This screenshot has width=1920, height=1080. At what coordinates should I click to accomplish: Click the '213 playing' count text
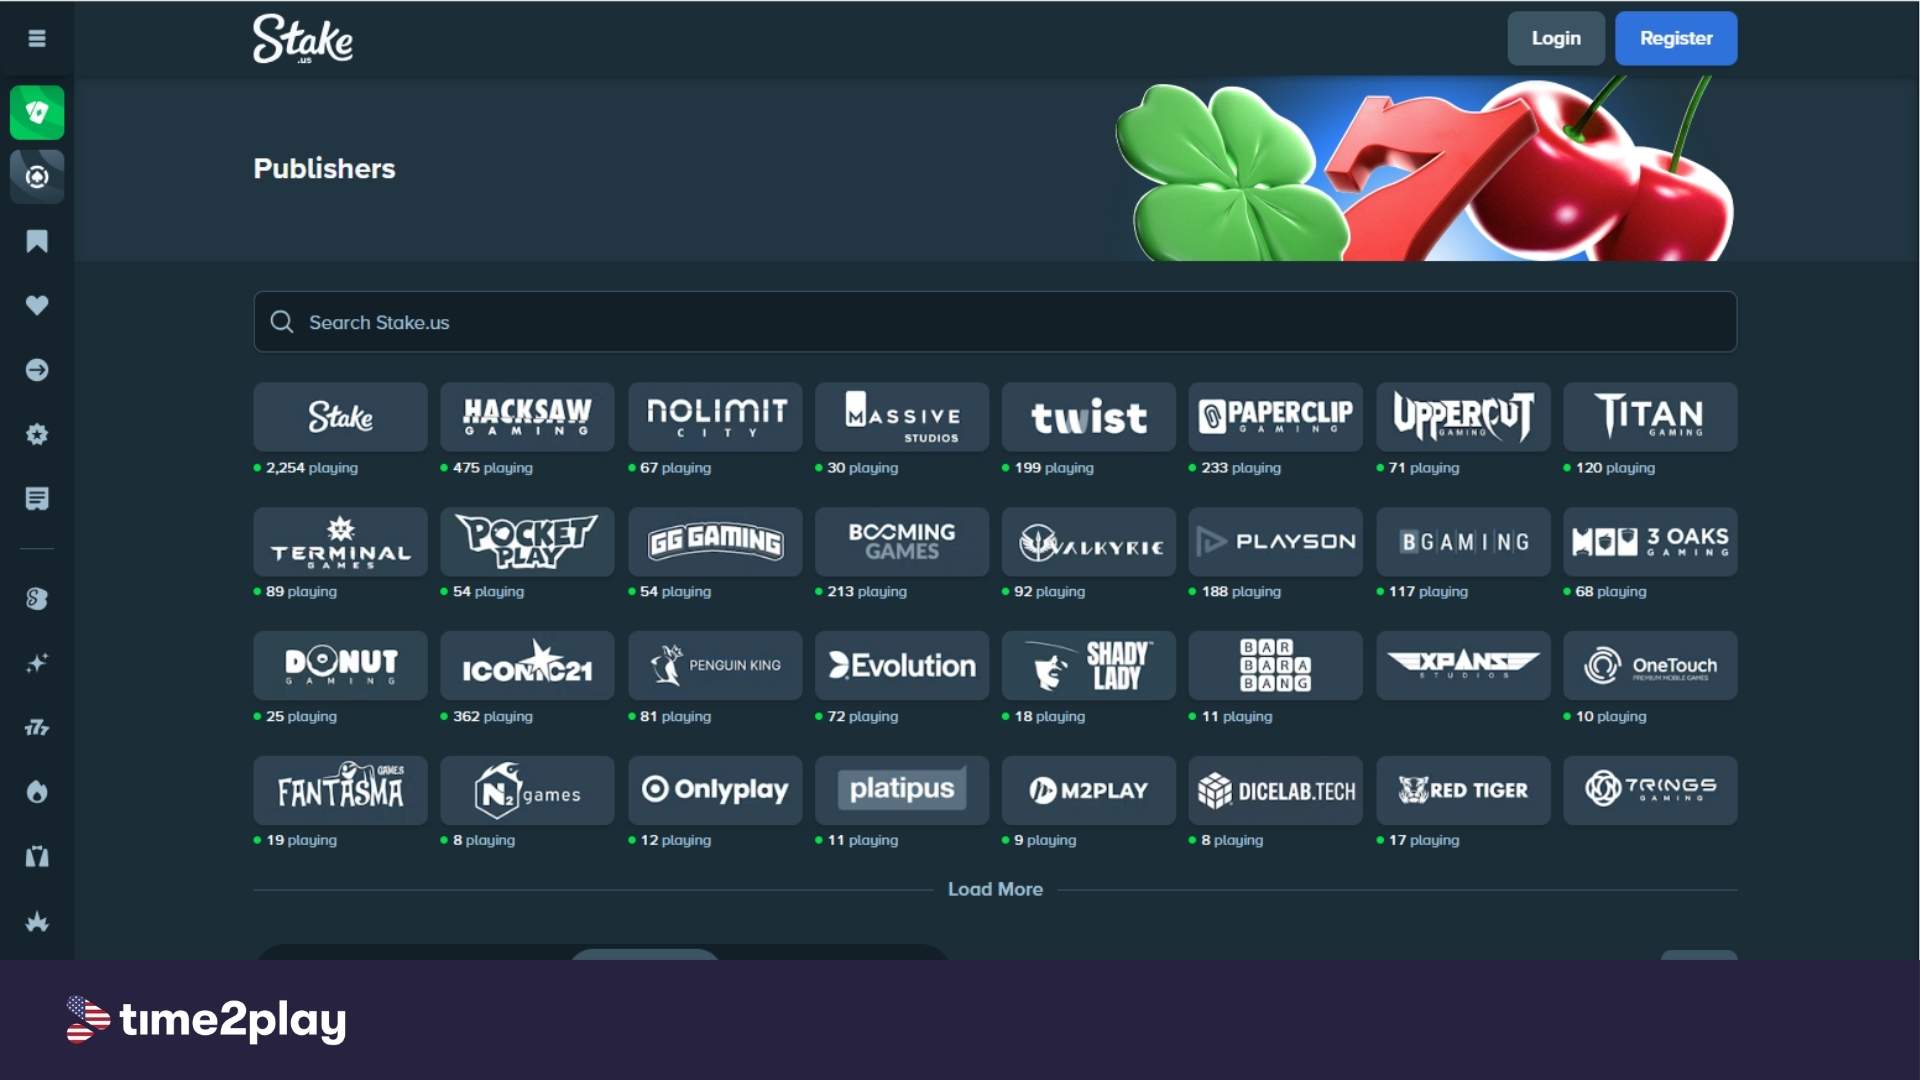click(866, 591)
